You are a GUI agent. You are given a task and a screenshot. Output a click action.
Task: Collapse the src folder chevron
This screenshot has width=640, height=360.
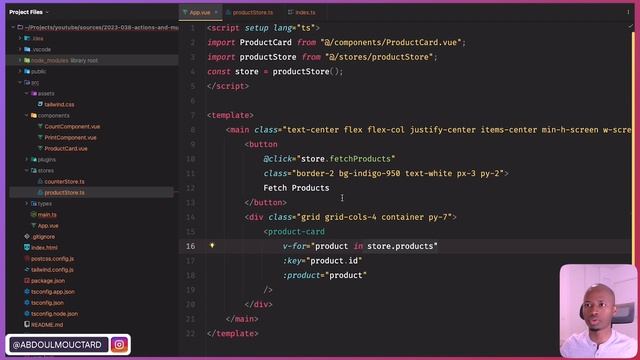coord(20,82)
